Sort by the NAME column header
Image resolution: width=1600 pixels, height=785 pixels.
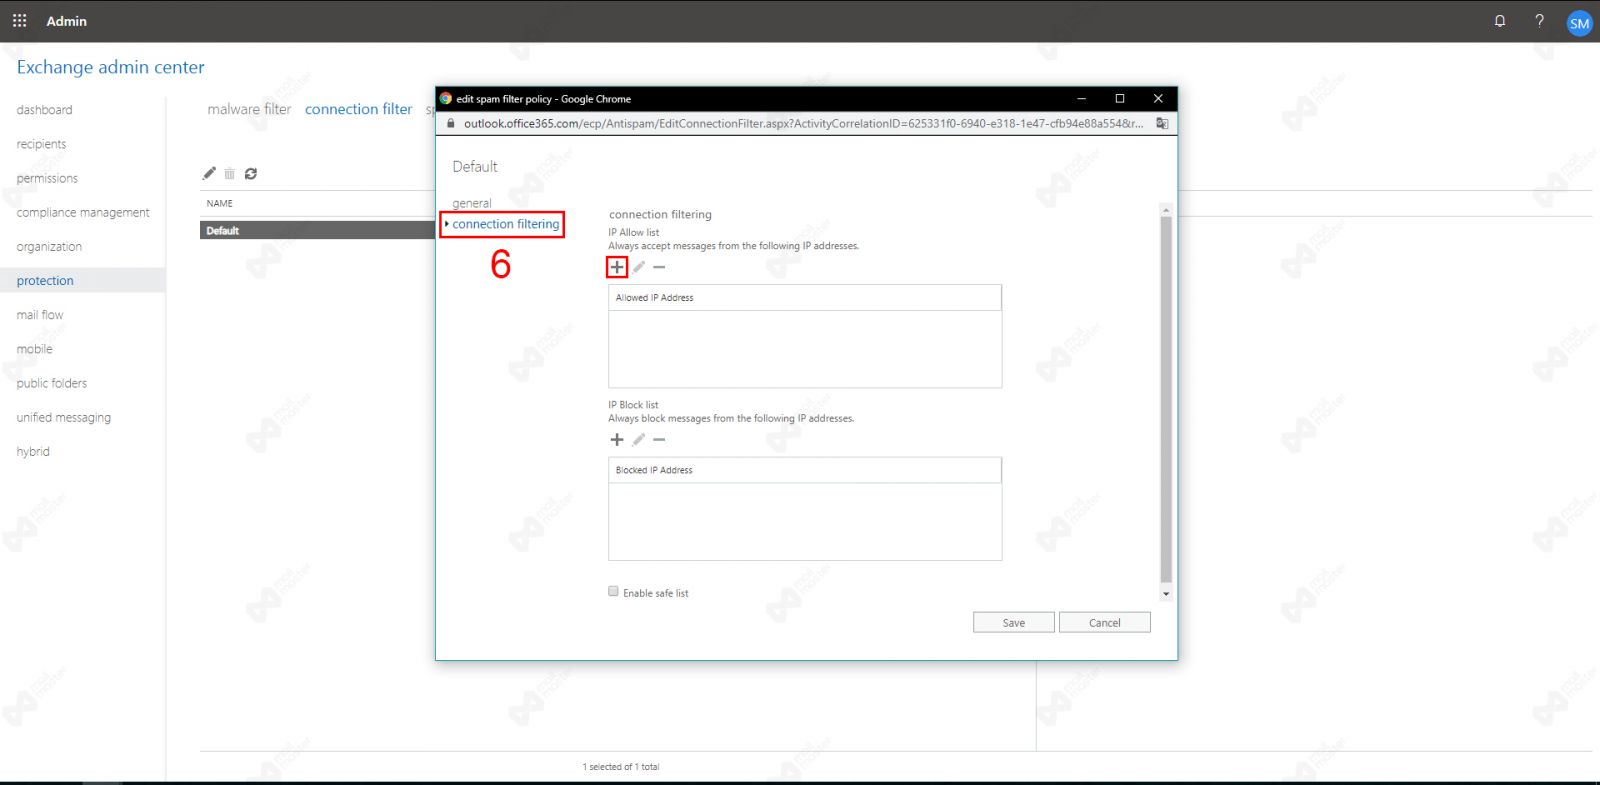click(x=220, y=203)
